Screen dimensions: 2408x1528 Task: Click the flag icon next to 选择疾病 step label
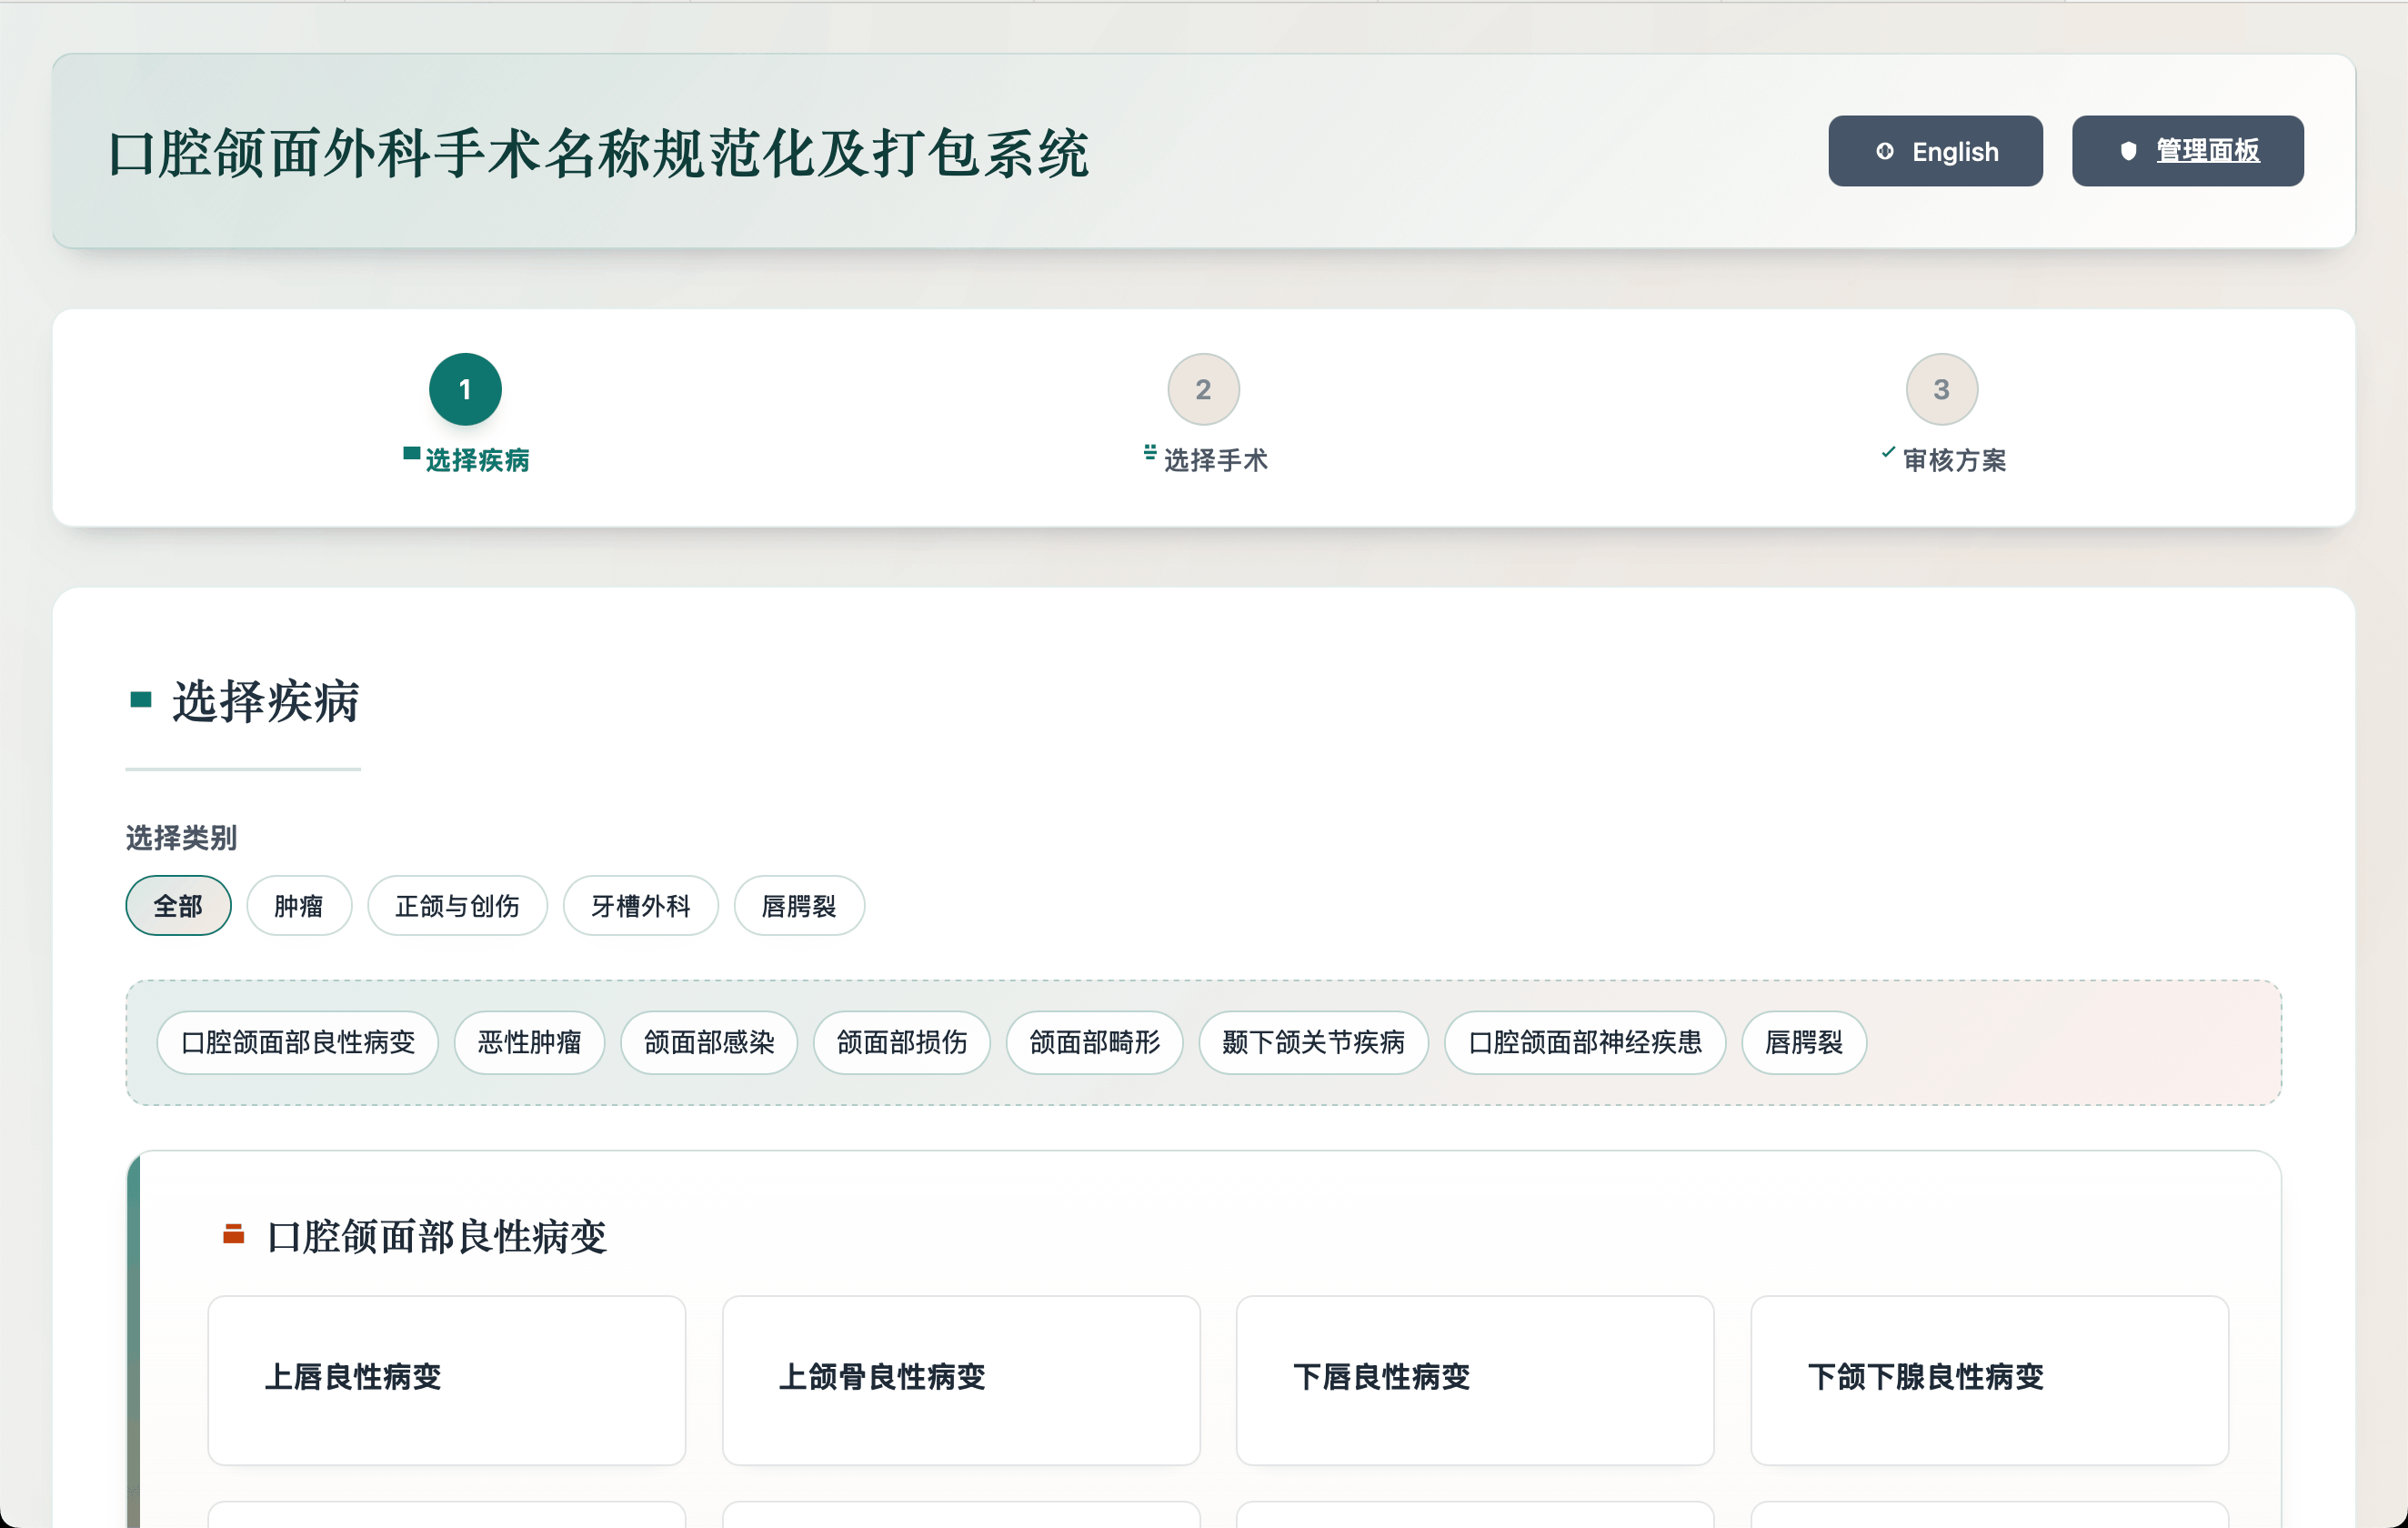(411, 454)
